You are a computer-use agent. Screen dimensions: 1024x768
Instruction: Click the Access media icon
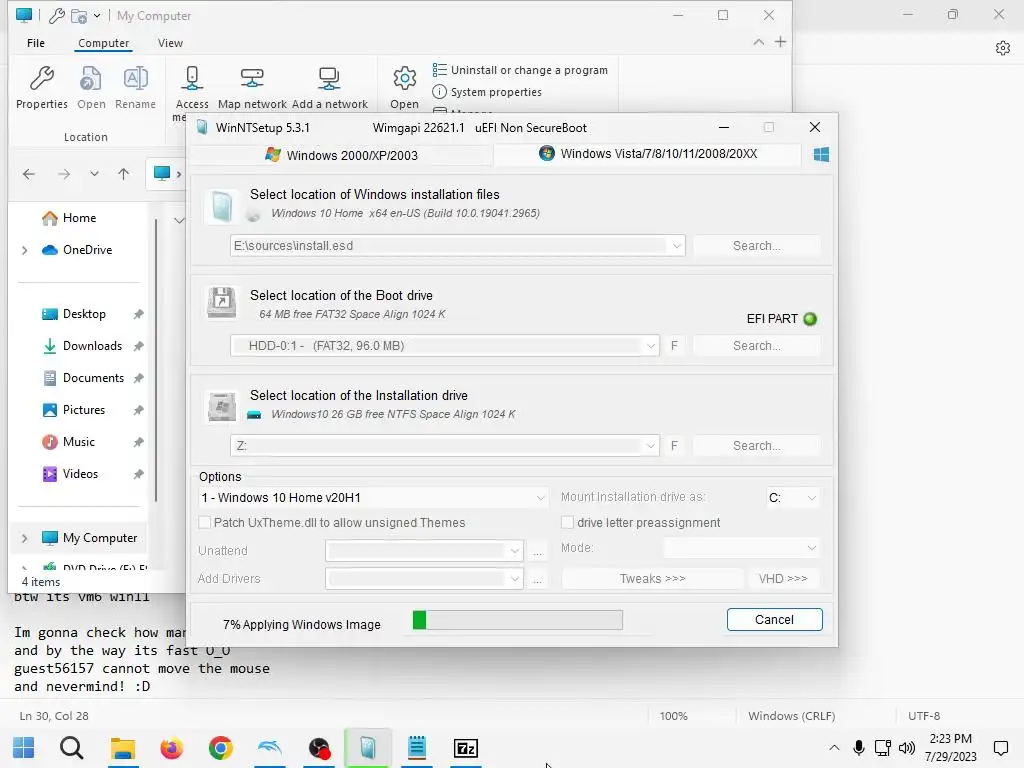[192, 78]
